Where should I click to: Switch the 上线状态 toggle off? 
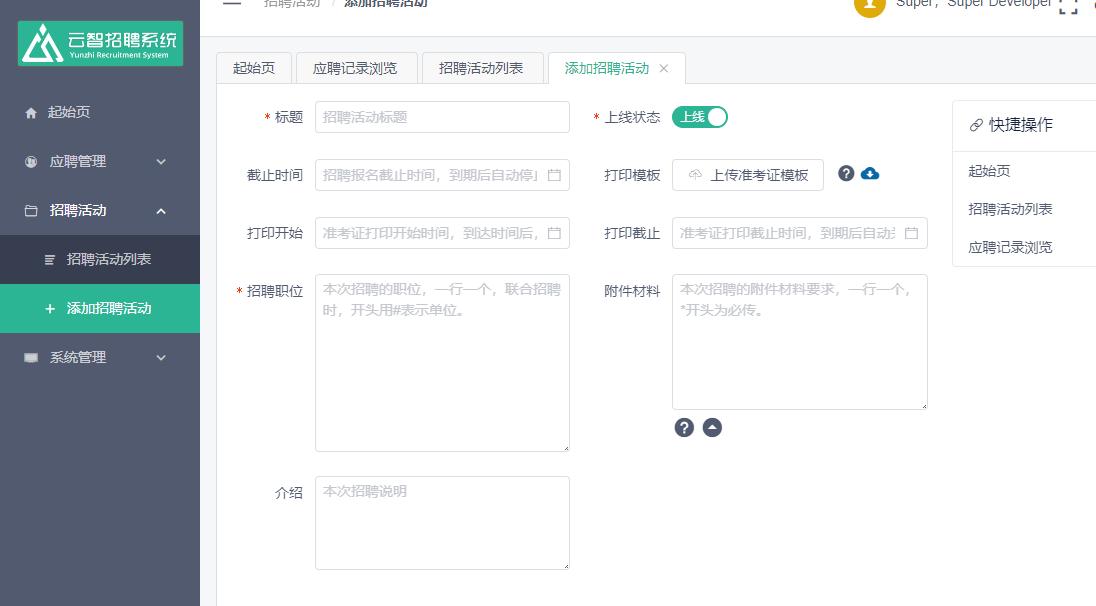700,117
